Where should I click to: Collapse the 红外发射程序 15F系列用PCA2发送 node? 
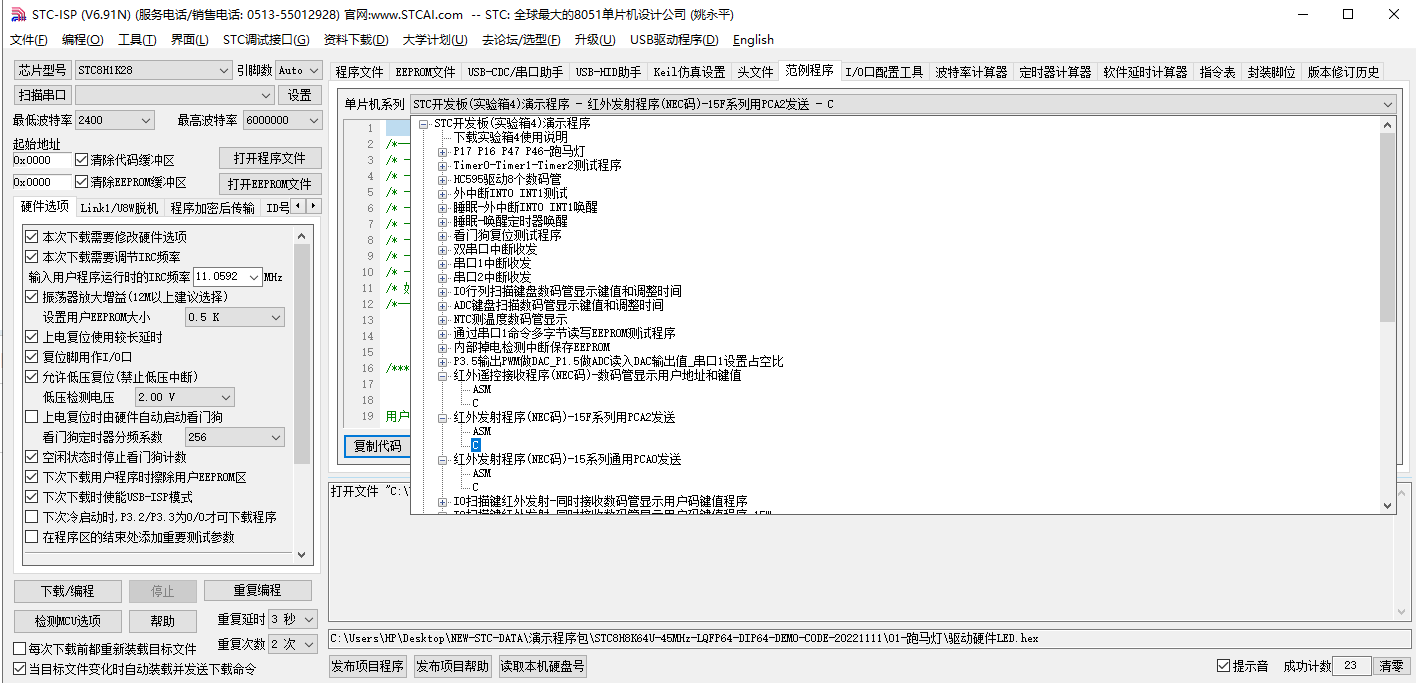point(443,417)
